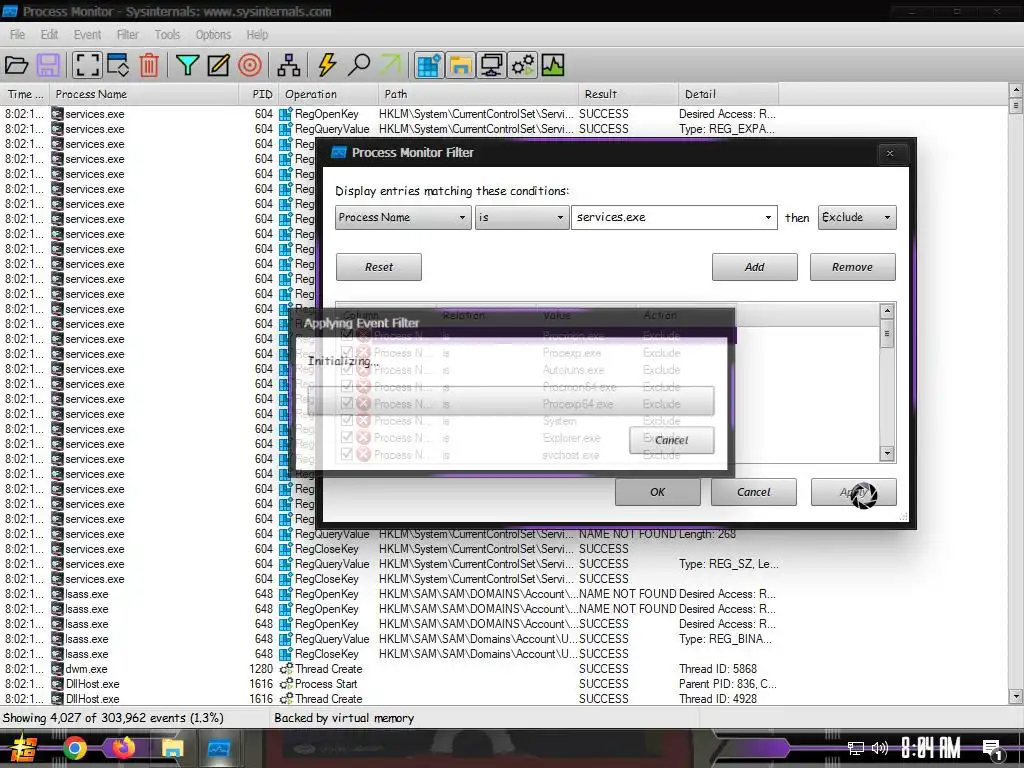Click the filter list scrollbar down arrow

pyautogui.click(x=887, y=453)
